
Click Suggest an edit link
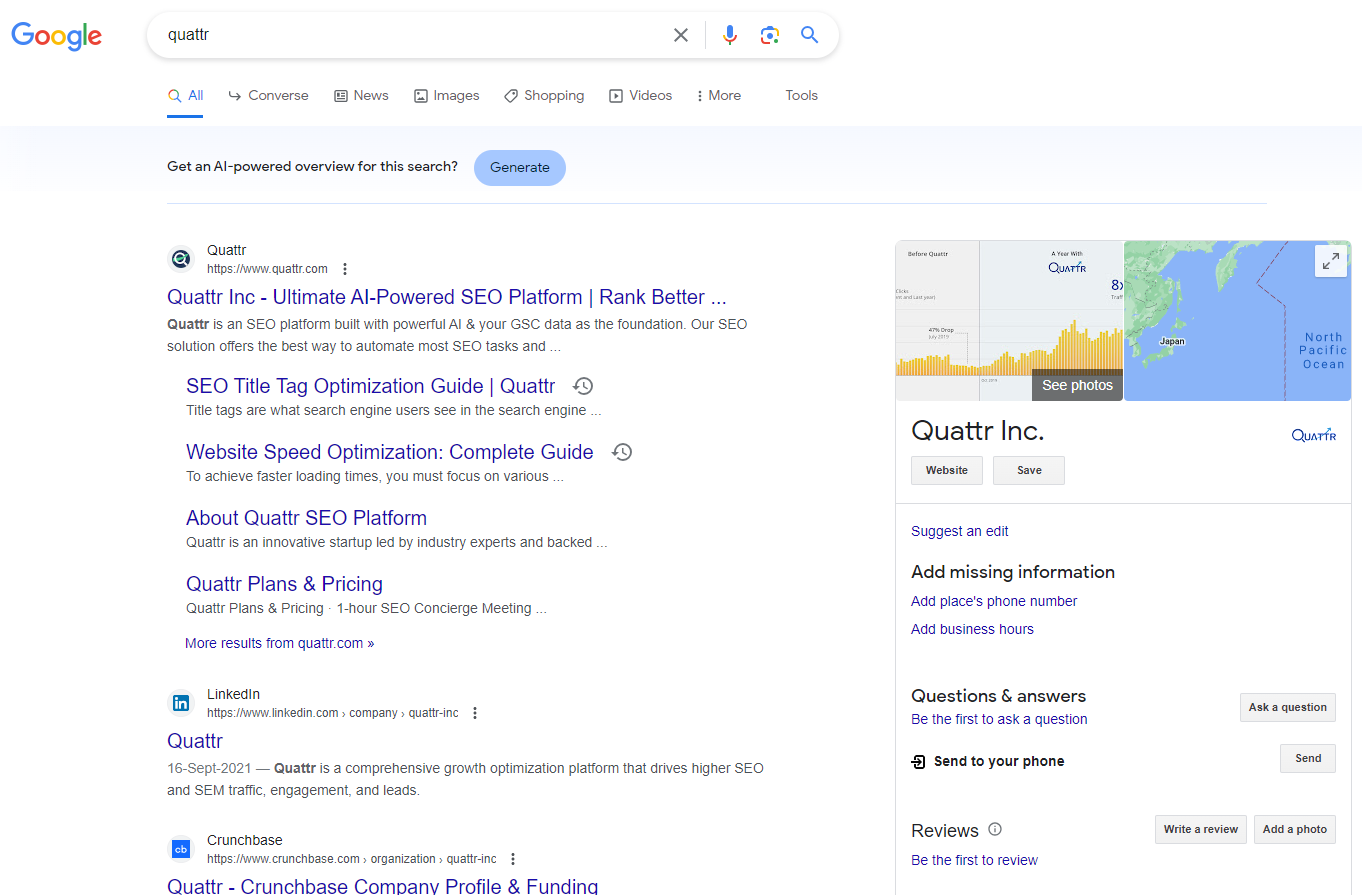[960, 531]
